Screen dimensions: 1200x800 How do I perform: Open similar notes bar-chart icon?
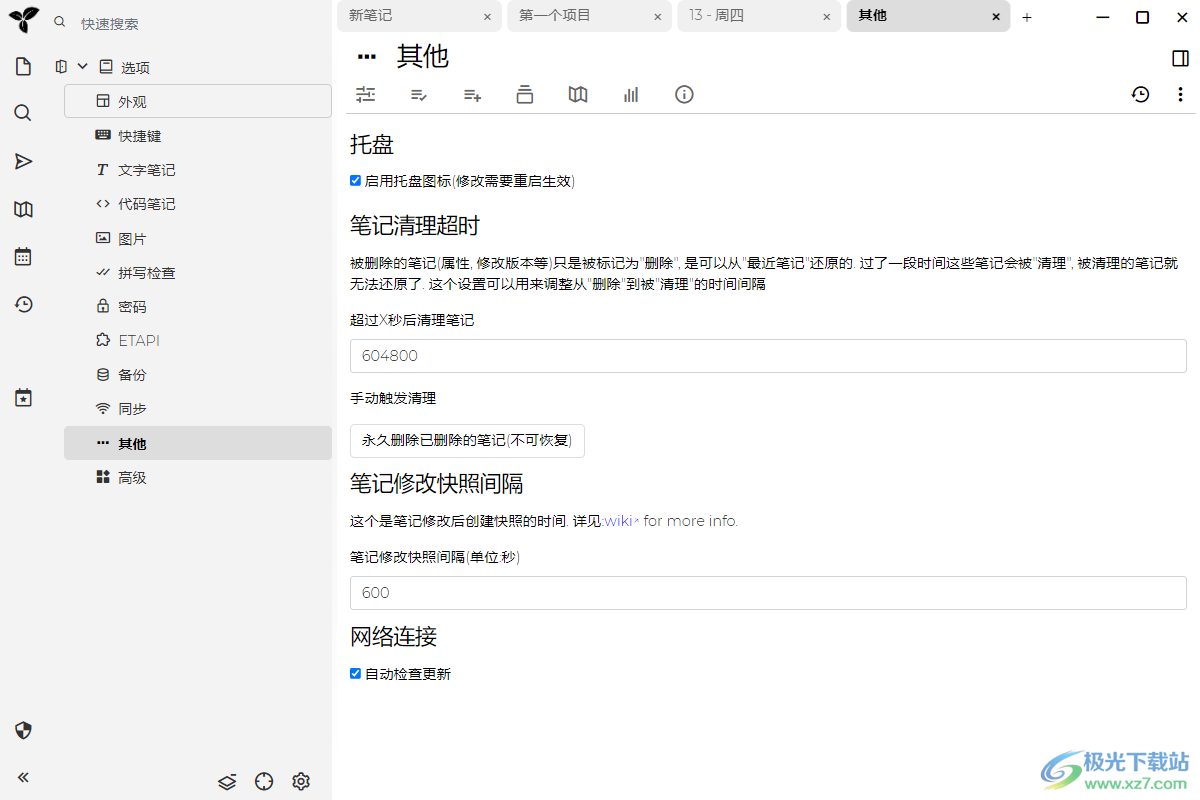631,94
